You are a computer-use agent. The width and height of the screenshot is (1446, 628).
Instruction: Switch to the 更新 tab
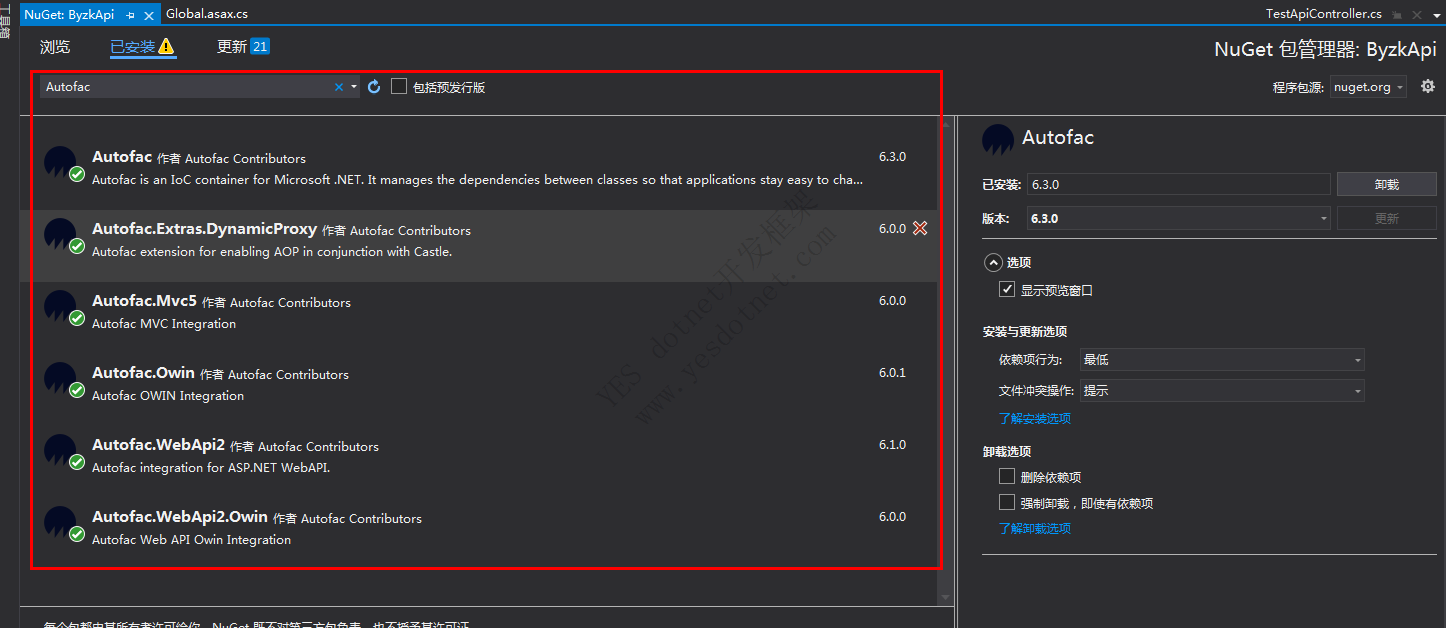click(232, 46)
